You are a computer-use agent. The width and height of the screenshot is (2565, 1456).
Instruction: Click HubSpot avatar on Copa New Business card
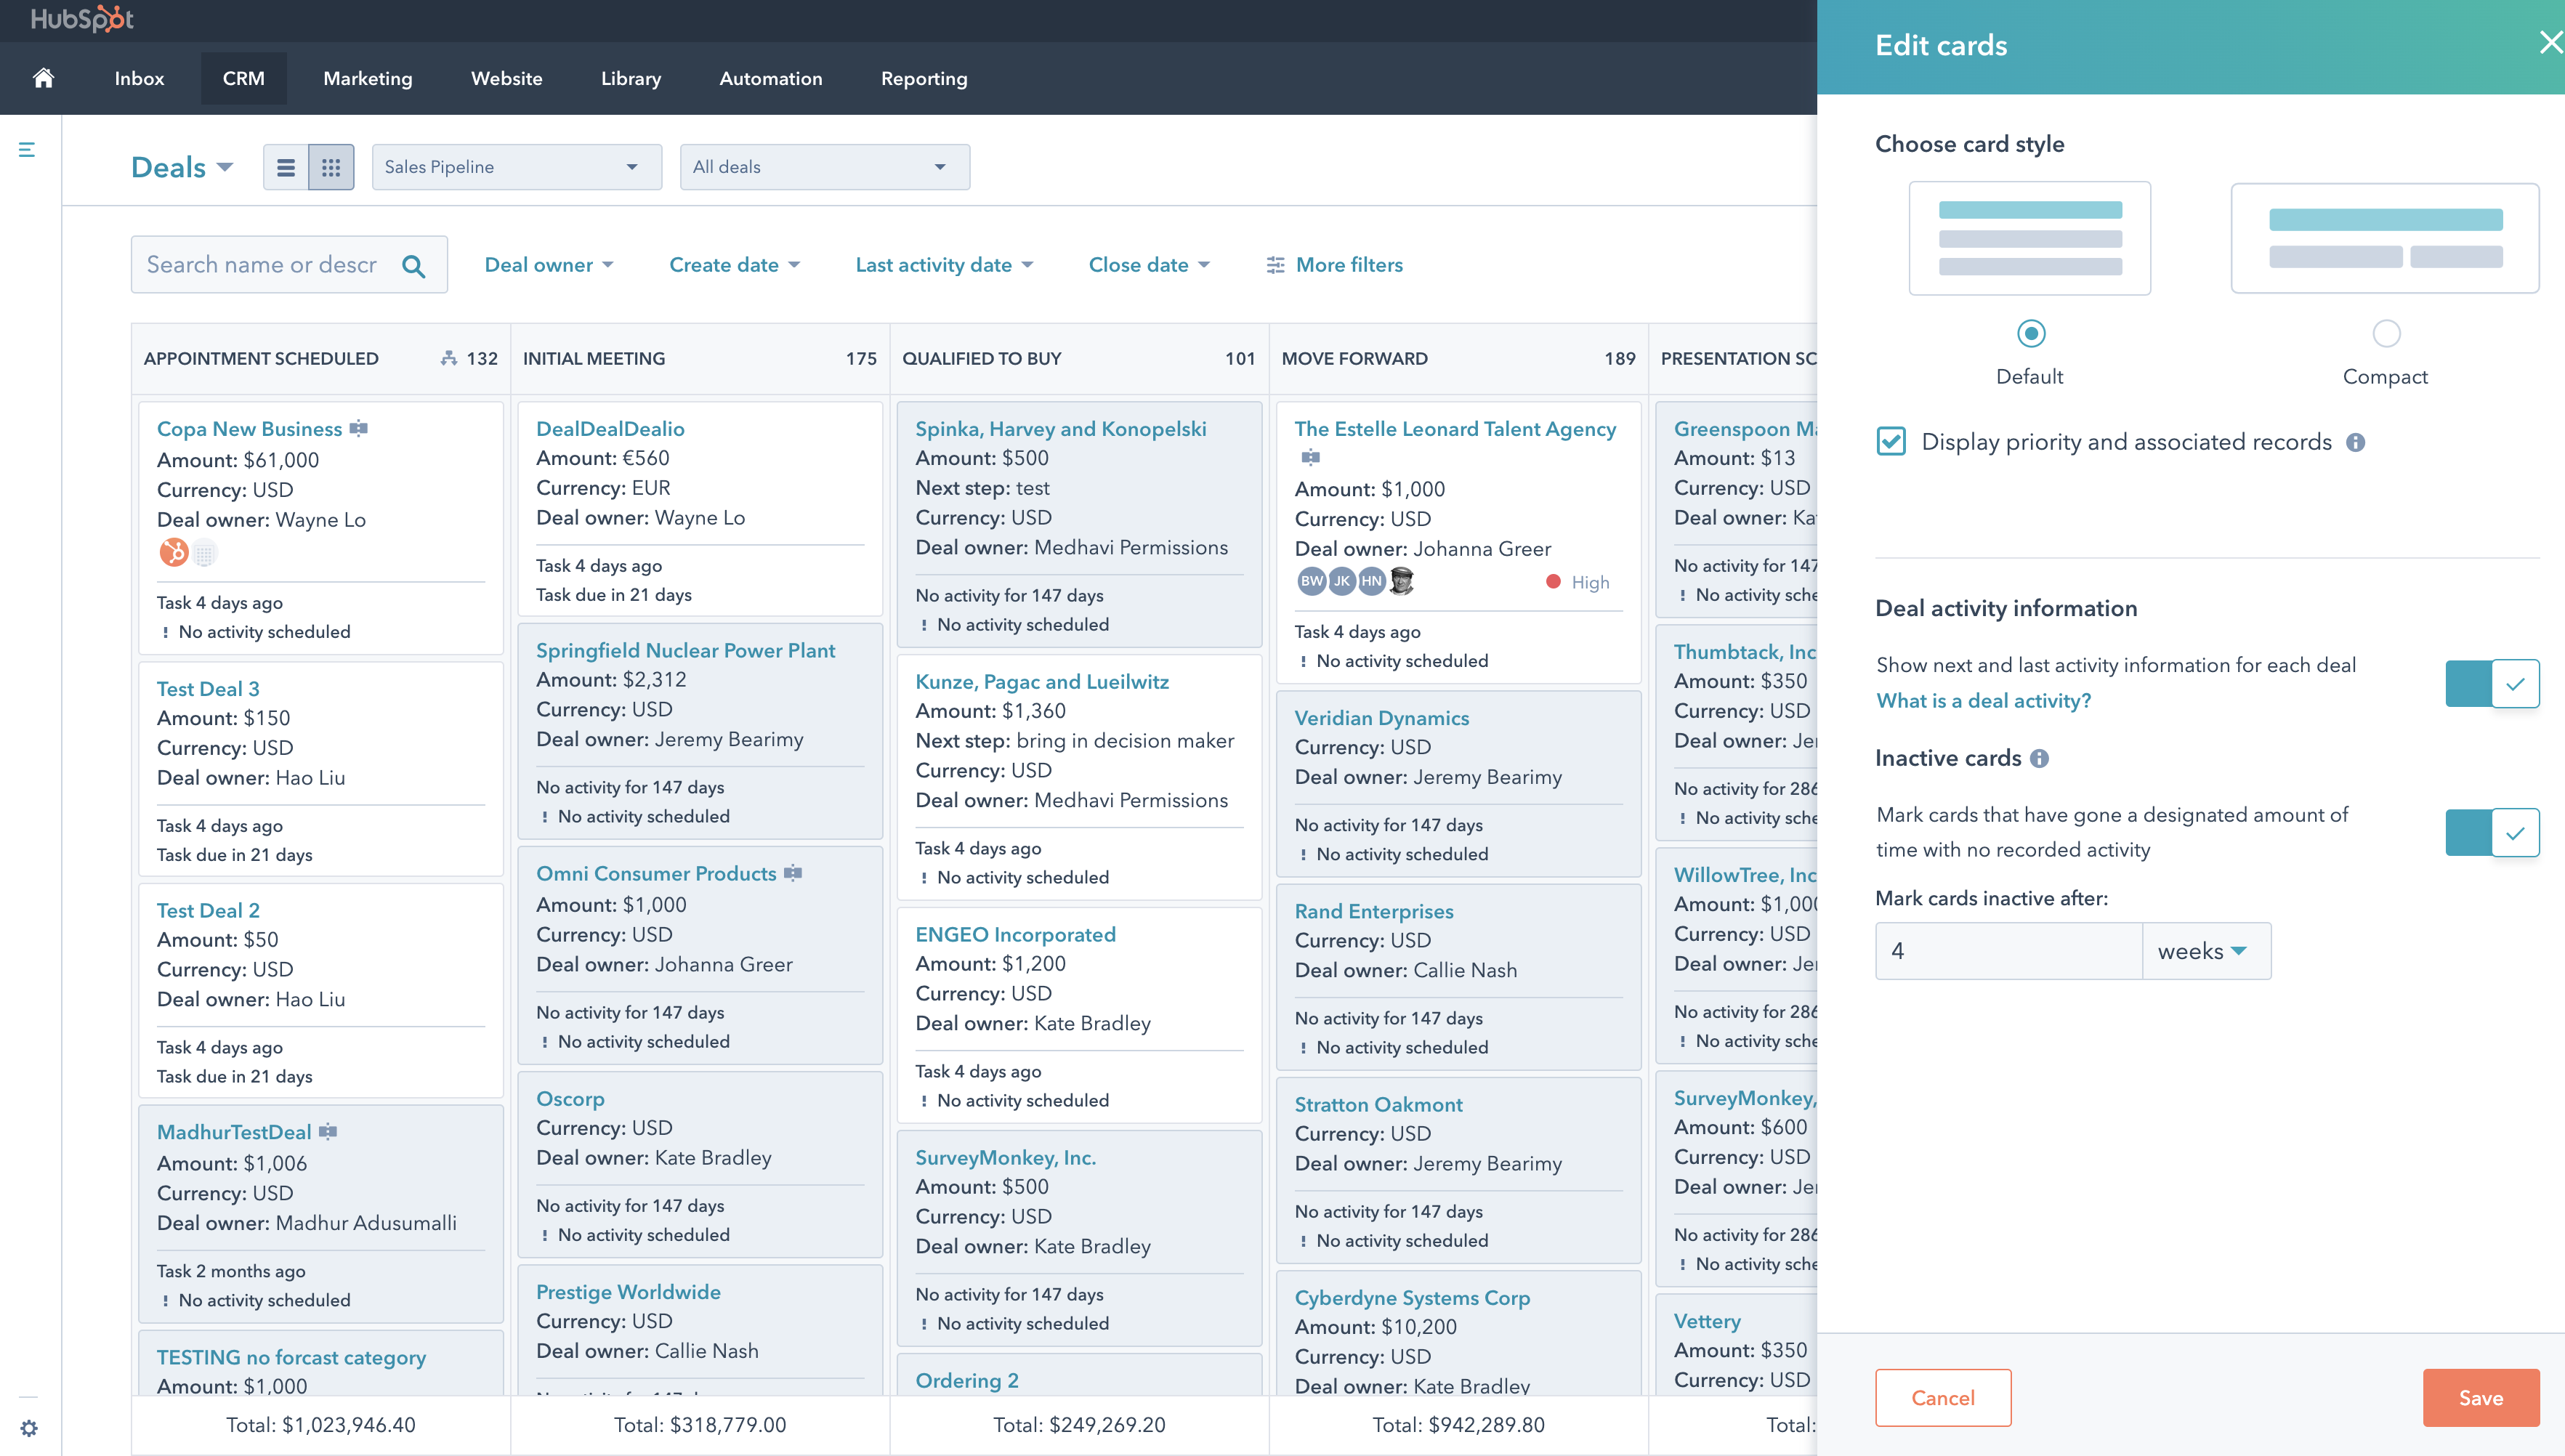click(174, 552)
